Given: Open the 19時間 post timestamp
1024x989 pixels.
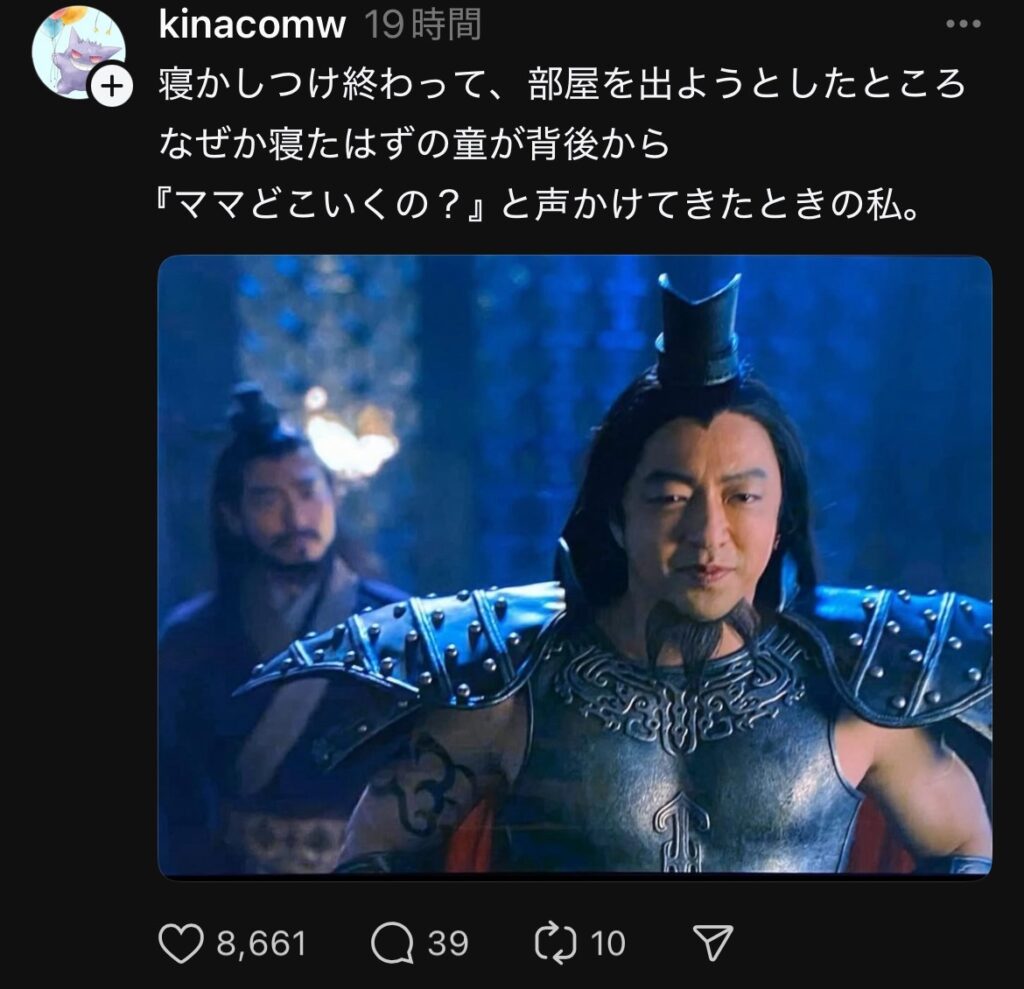Looking at the screenshot, I should tap(423, 25).
